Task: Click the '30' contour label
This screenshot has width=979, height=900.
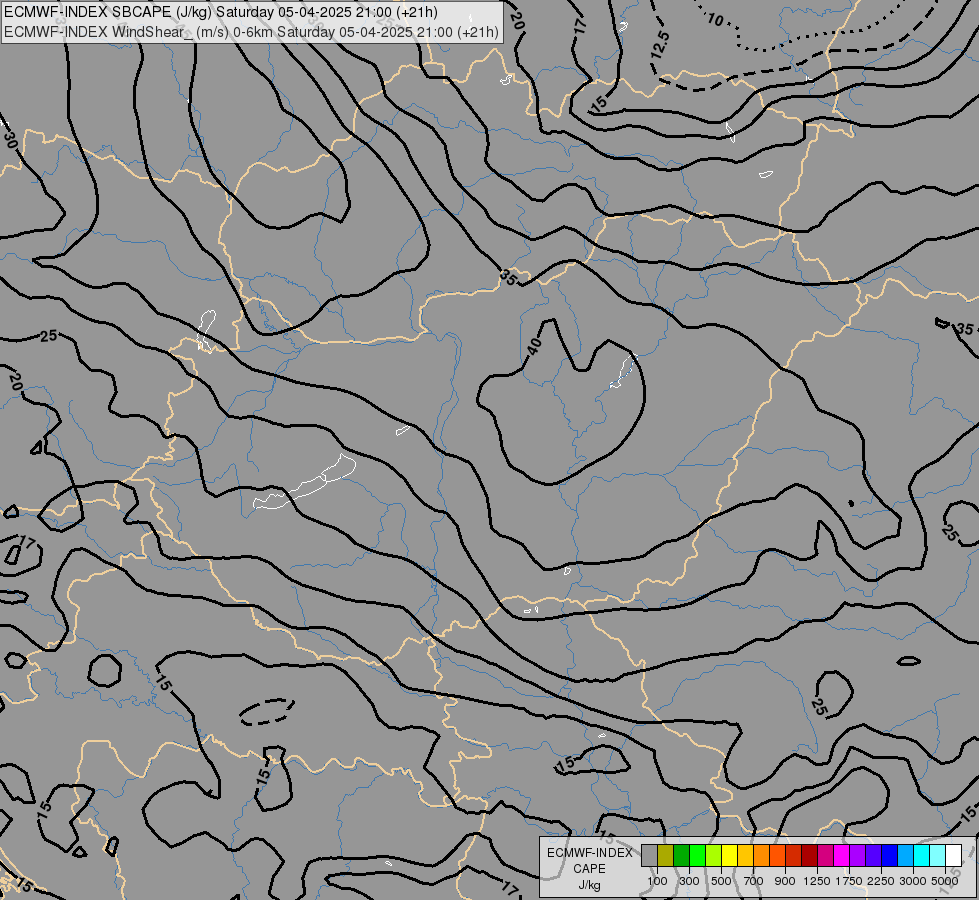Action: coord(10,139)
